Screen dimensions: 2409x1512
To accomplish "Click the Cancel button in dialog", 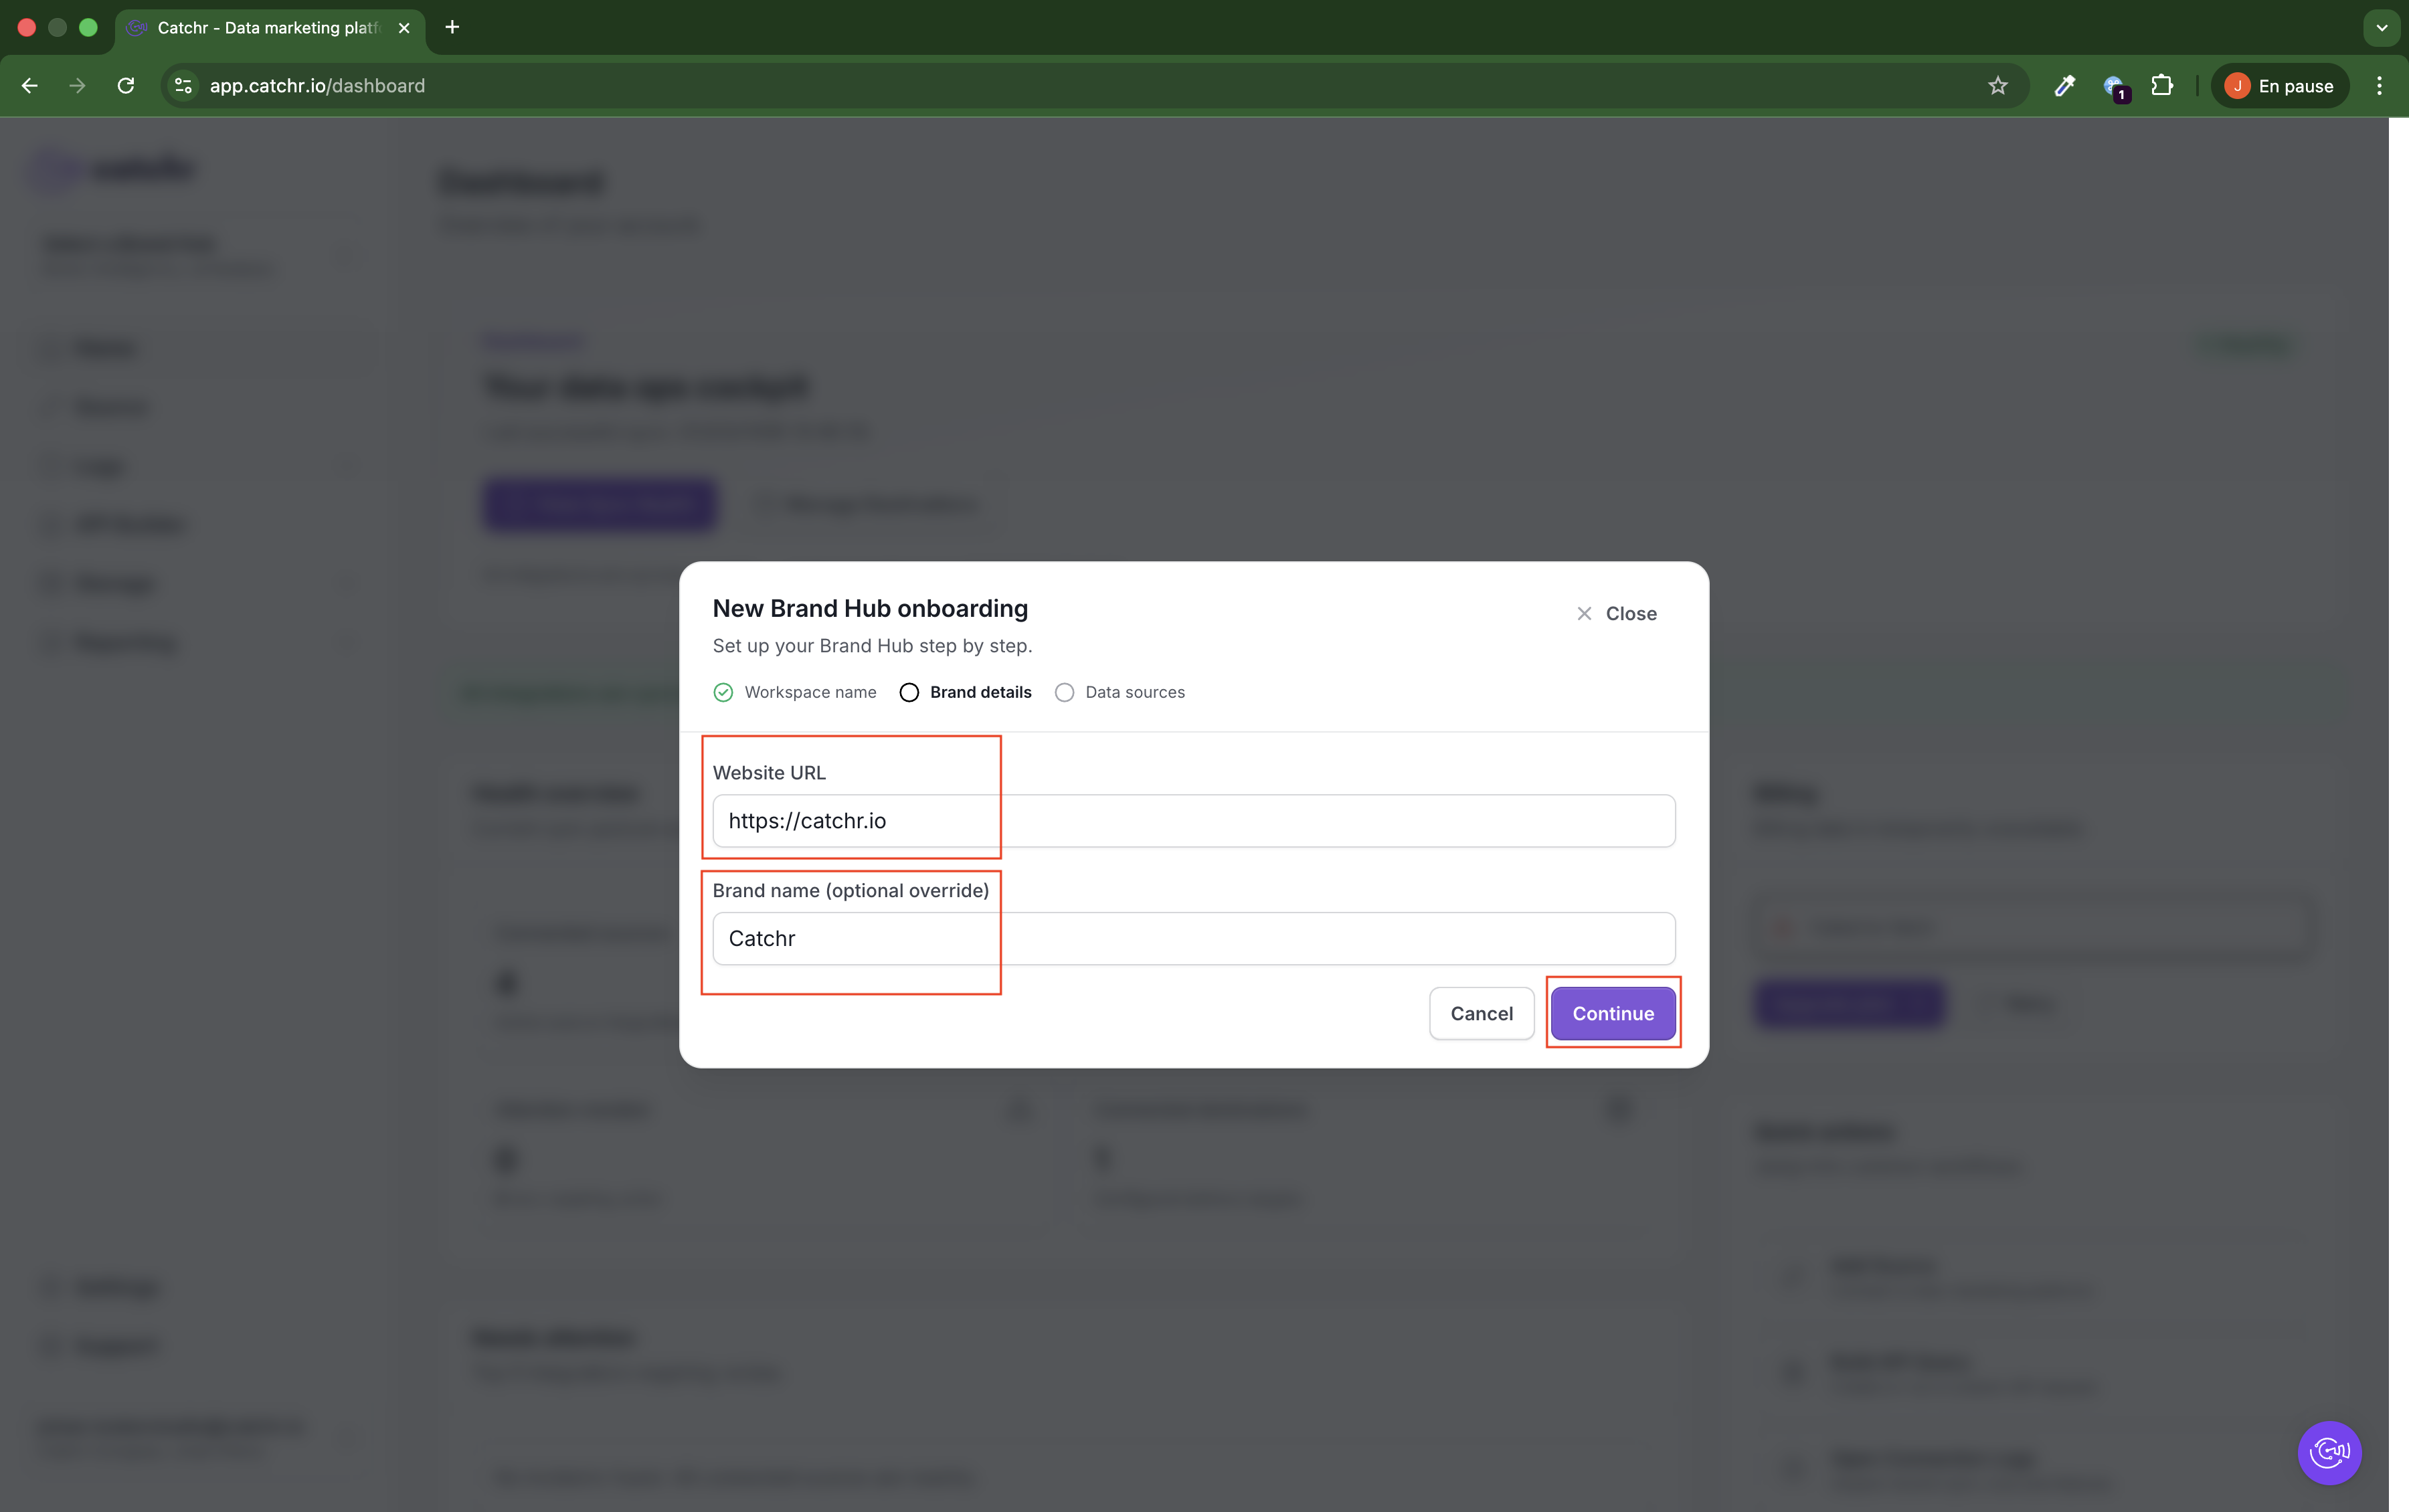I will tap(1481, 1013).
